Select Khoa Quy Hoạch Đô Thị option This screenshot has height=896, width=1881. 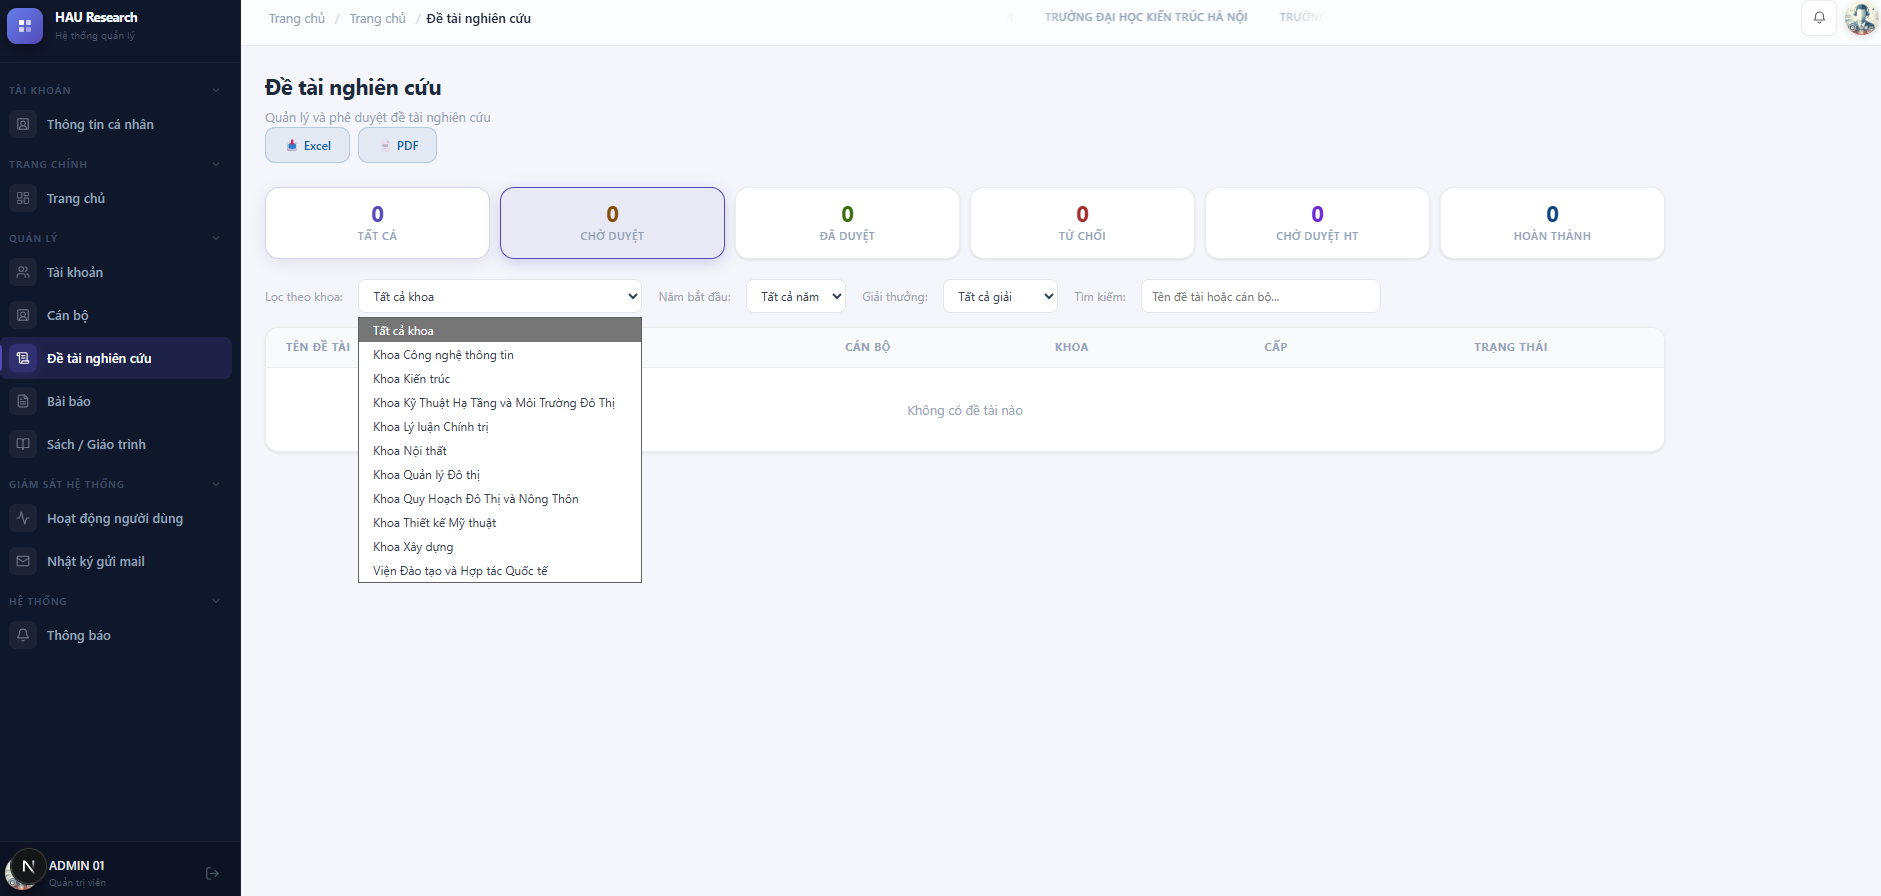point(500,499)
